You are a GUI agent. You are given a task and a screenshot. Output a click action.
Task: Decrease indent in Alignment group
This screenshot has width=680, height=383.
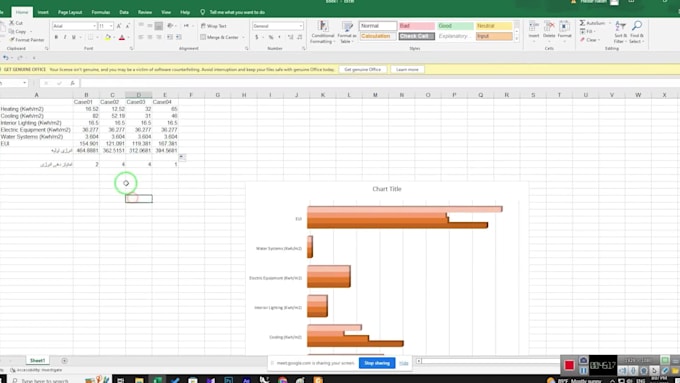(x=170, y=37)
